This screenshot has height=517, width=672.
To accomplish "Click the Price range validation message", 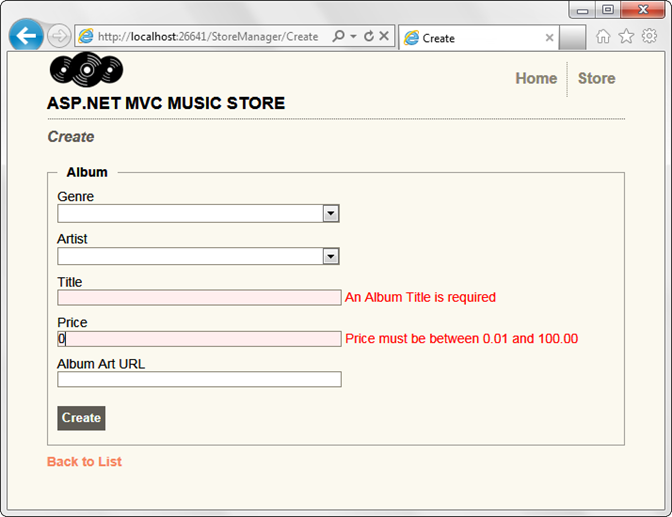I will click(x=462, y=339).
